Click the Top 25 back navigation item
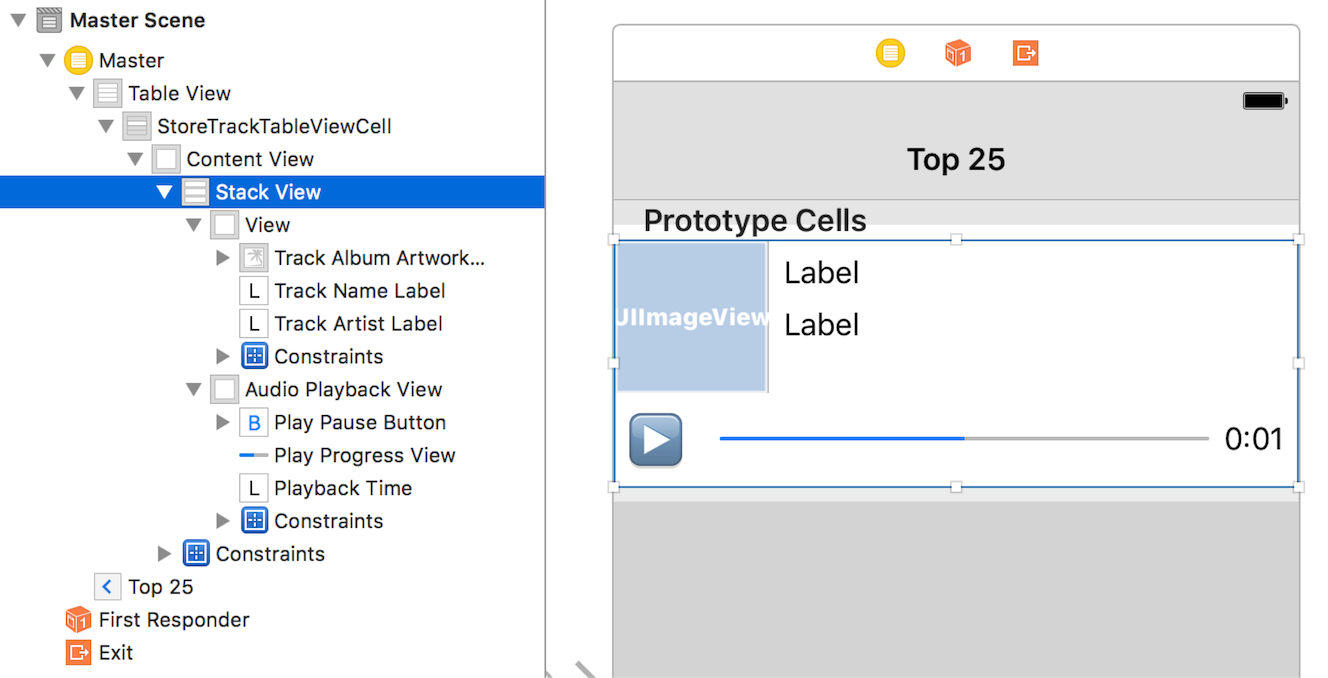Viewport: 1328px width, 678px height. [142, 586]
